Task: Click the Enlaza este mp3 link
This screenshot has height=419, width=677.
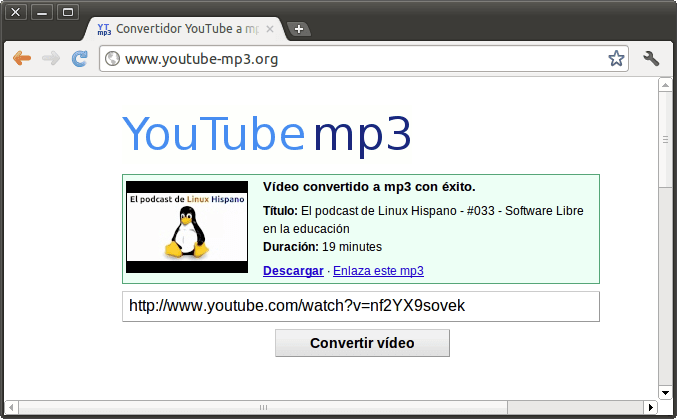Action: click(x=378, y=271)
